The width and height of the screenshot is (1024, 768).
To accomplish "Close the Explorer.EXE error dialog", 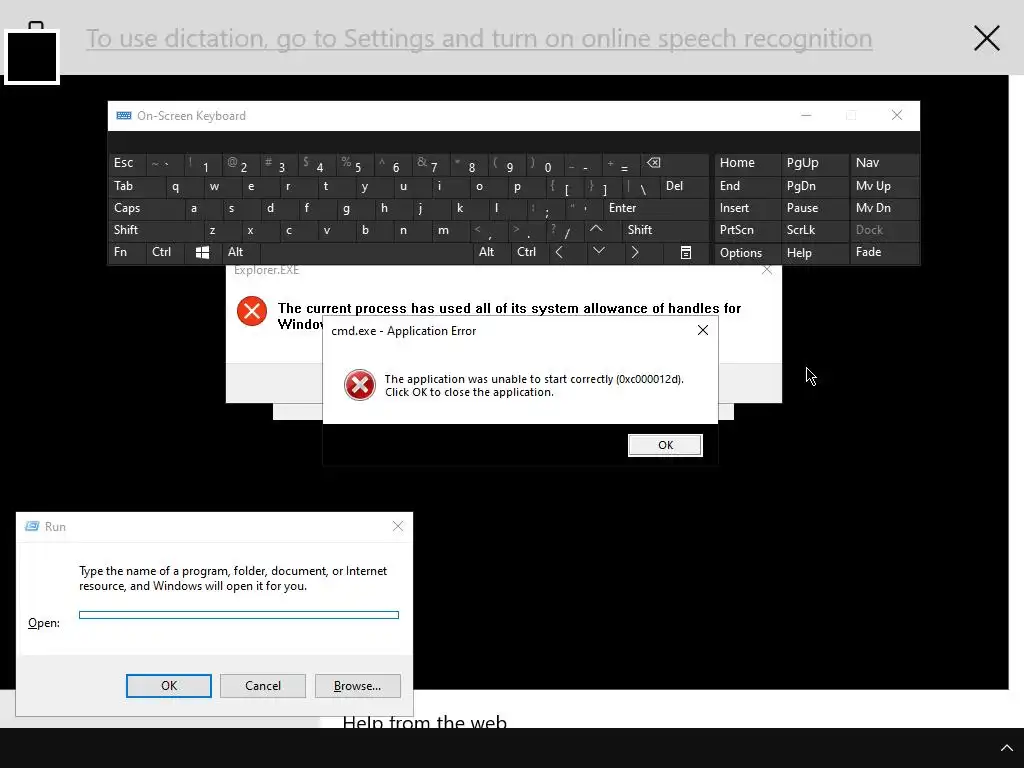I will click(x=767, y=270).
